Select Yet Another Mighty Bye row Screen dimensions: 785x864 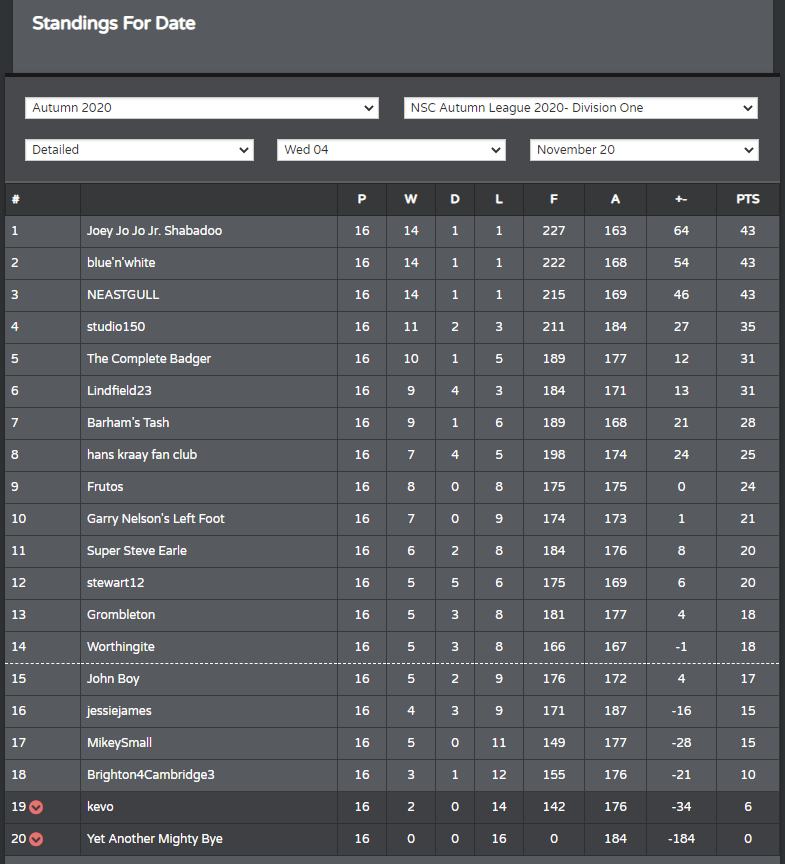pyautogui.click(x=392, y=839)
